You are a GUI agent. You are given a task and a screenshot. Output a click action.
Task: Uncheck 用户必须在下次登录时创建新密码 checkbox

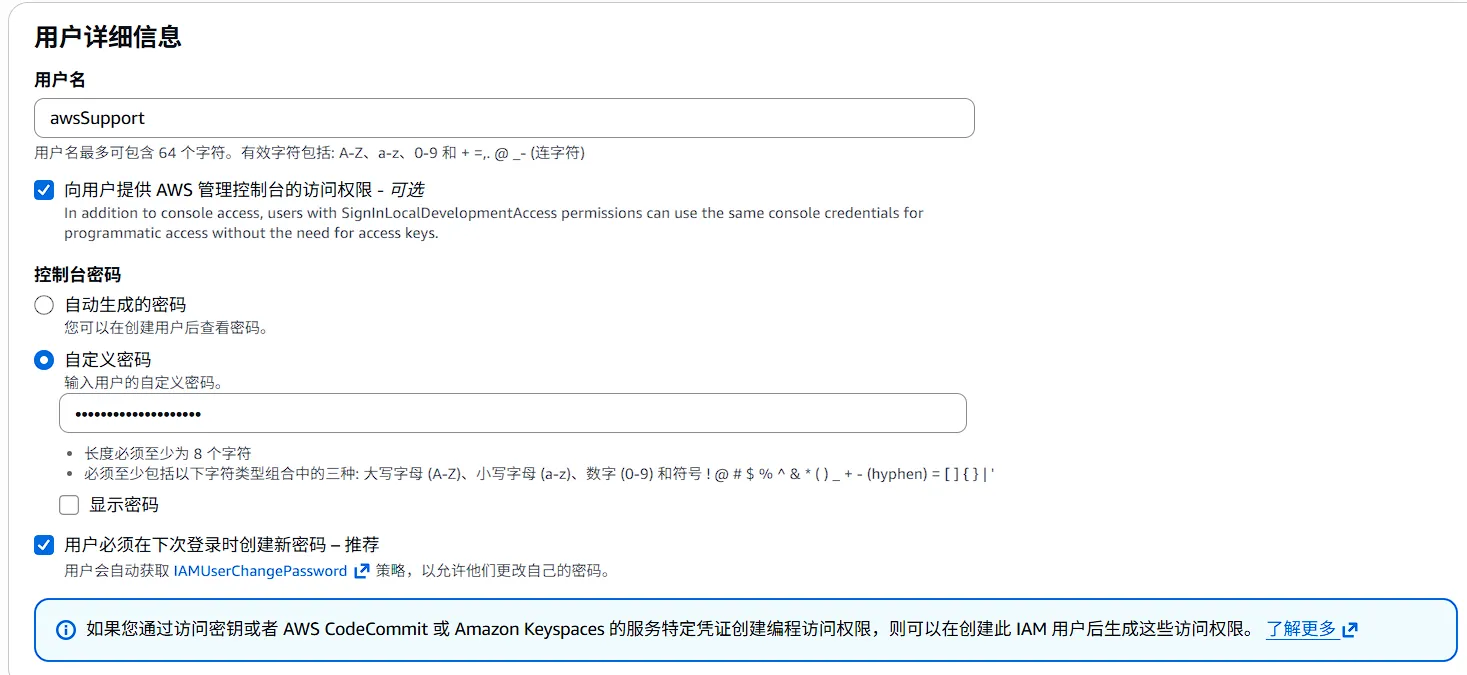[x=44, y=545]
